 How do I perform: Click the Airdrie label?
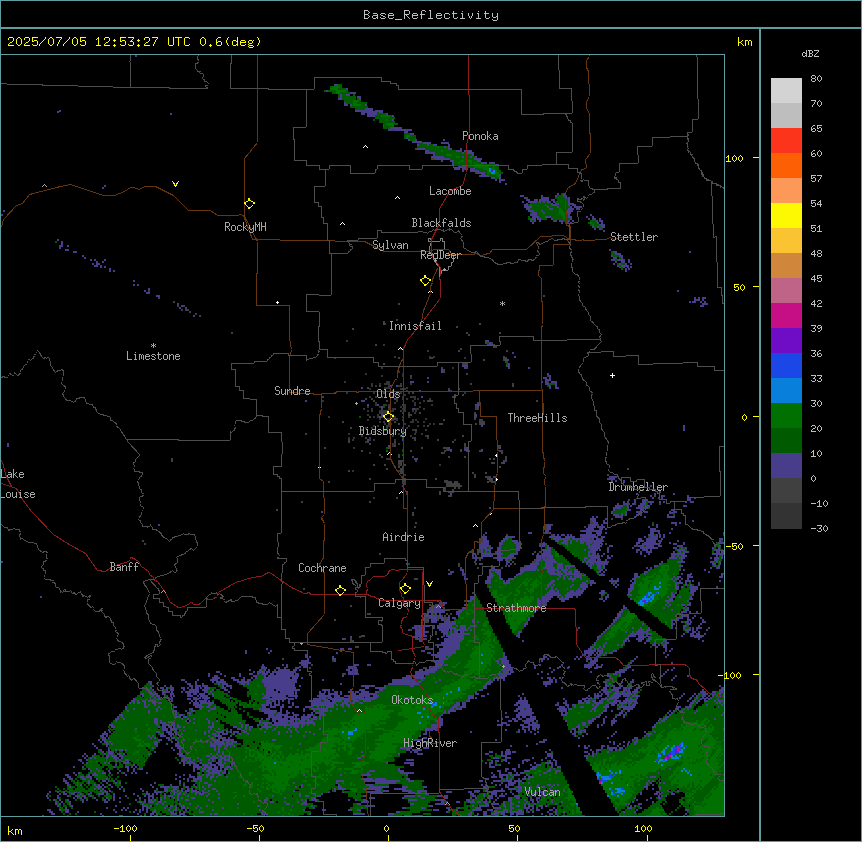[403, 537]
